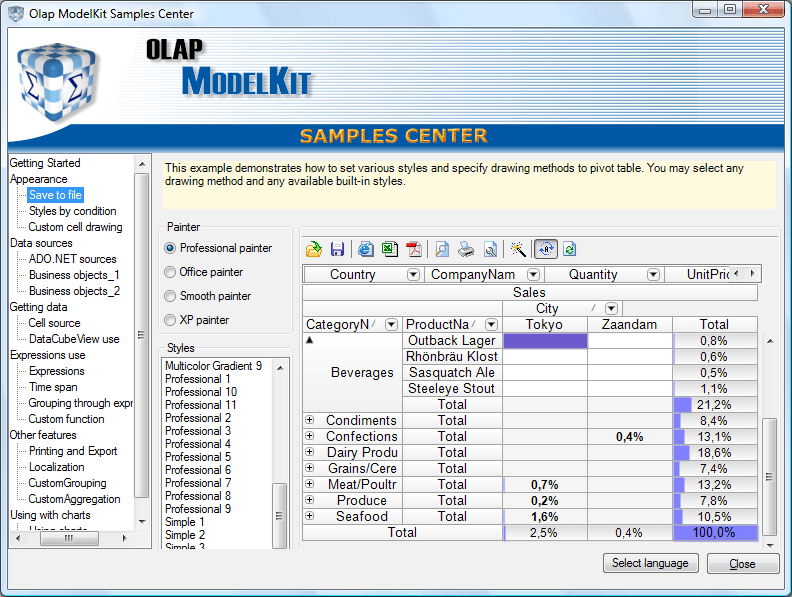The image size is (792, 597).
Task: Choose Professional 10 style
Action: (x=201, y=392)
